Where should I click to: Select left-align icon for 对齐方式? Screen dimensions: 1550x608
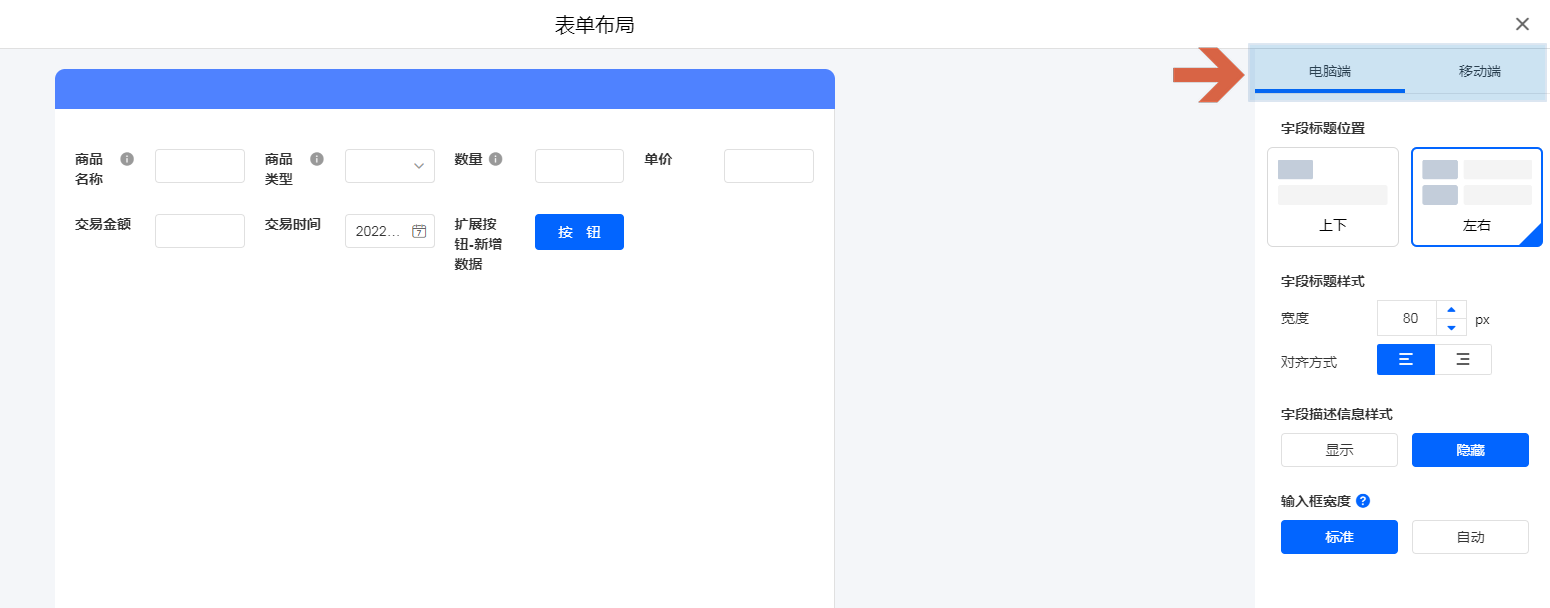coord(1405,359)
